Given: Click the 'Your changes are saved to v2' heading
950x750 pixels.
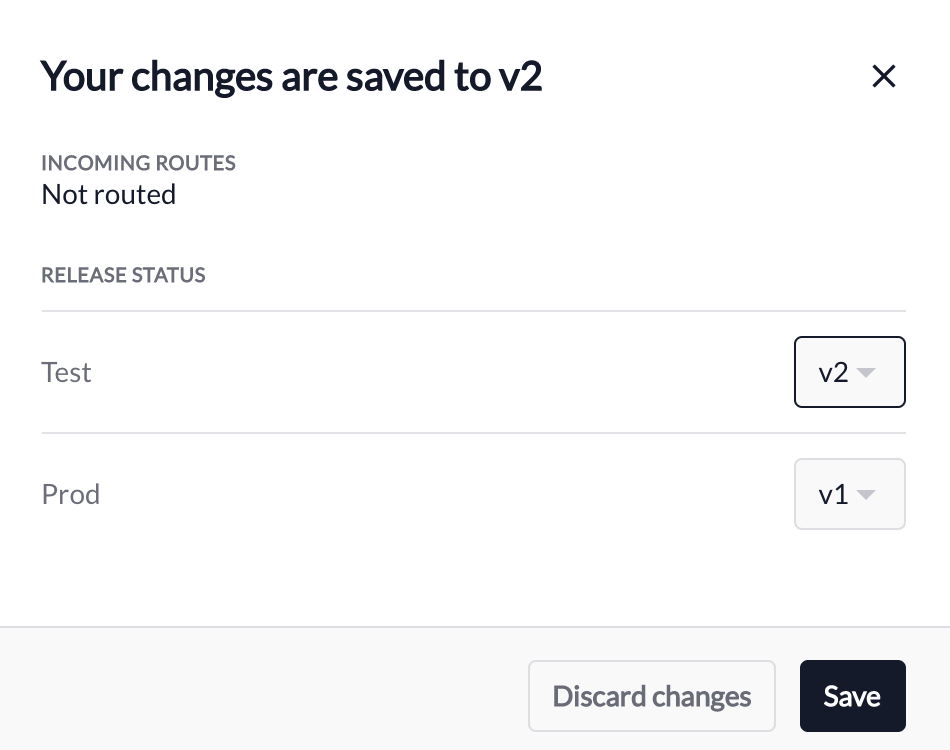Looking at the screenshot, I should [x=291, y=76].
